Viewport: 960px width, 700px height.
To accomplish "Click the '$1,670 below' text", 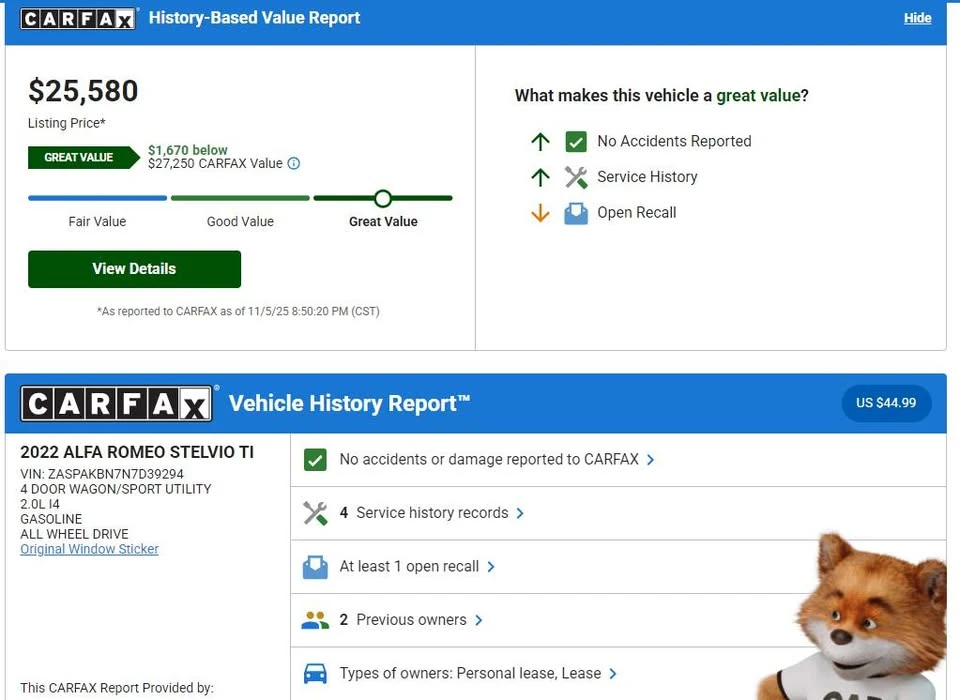I will (187, 150).
